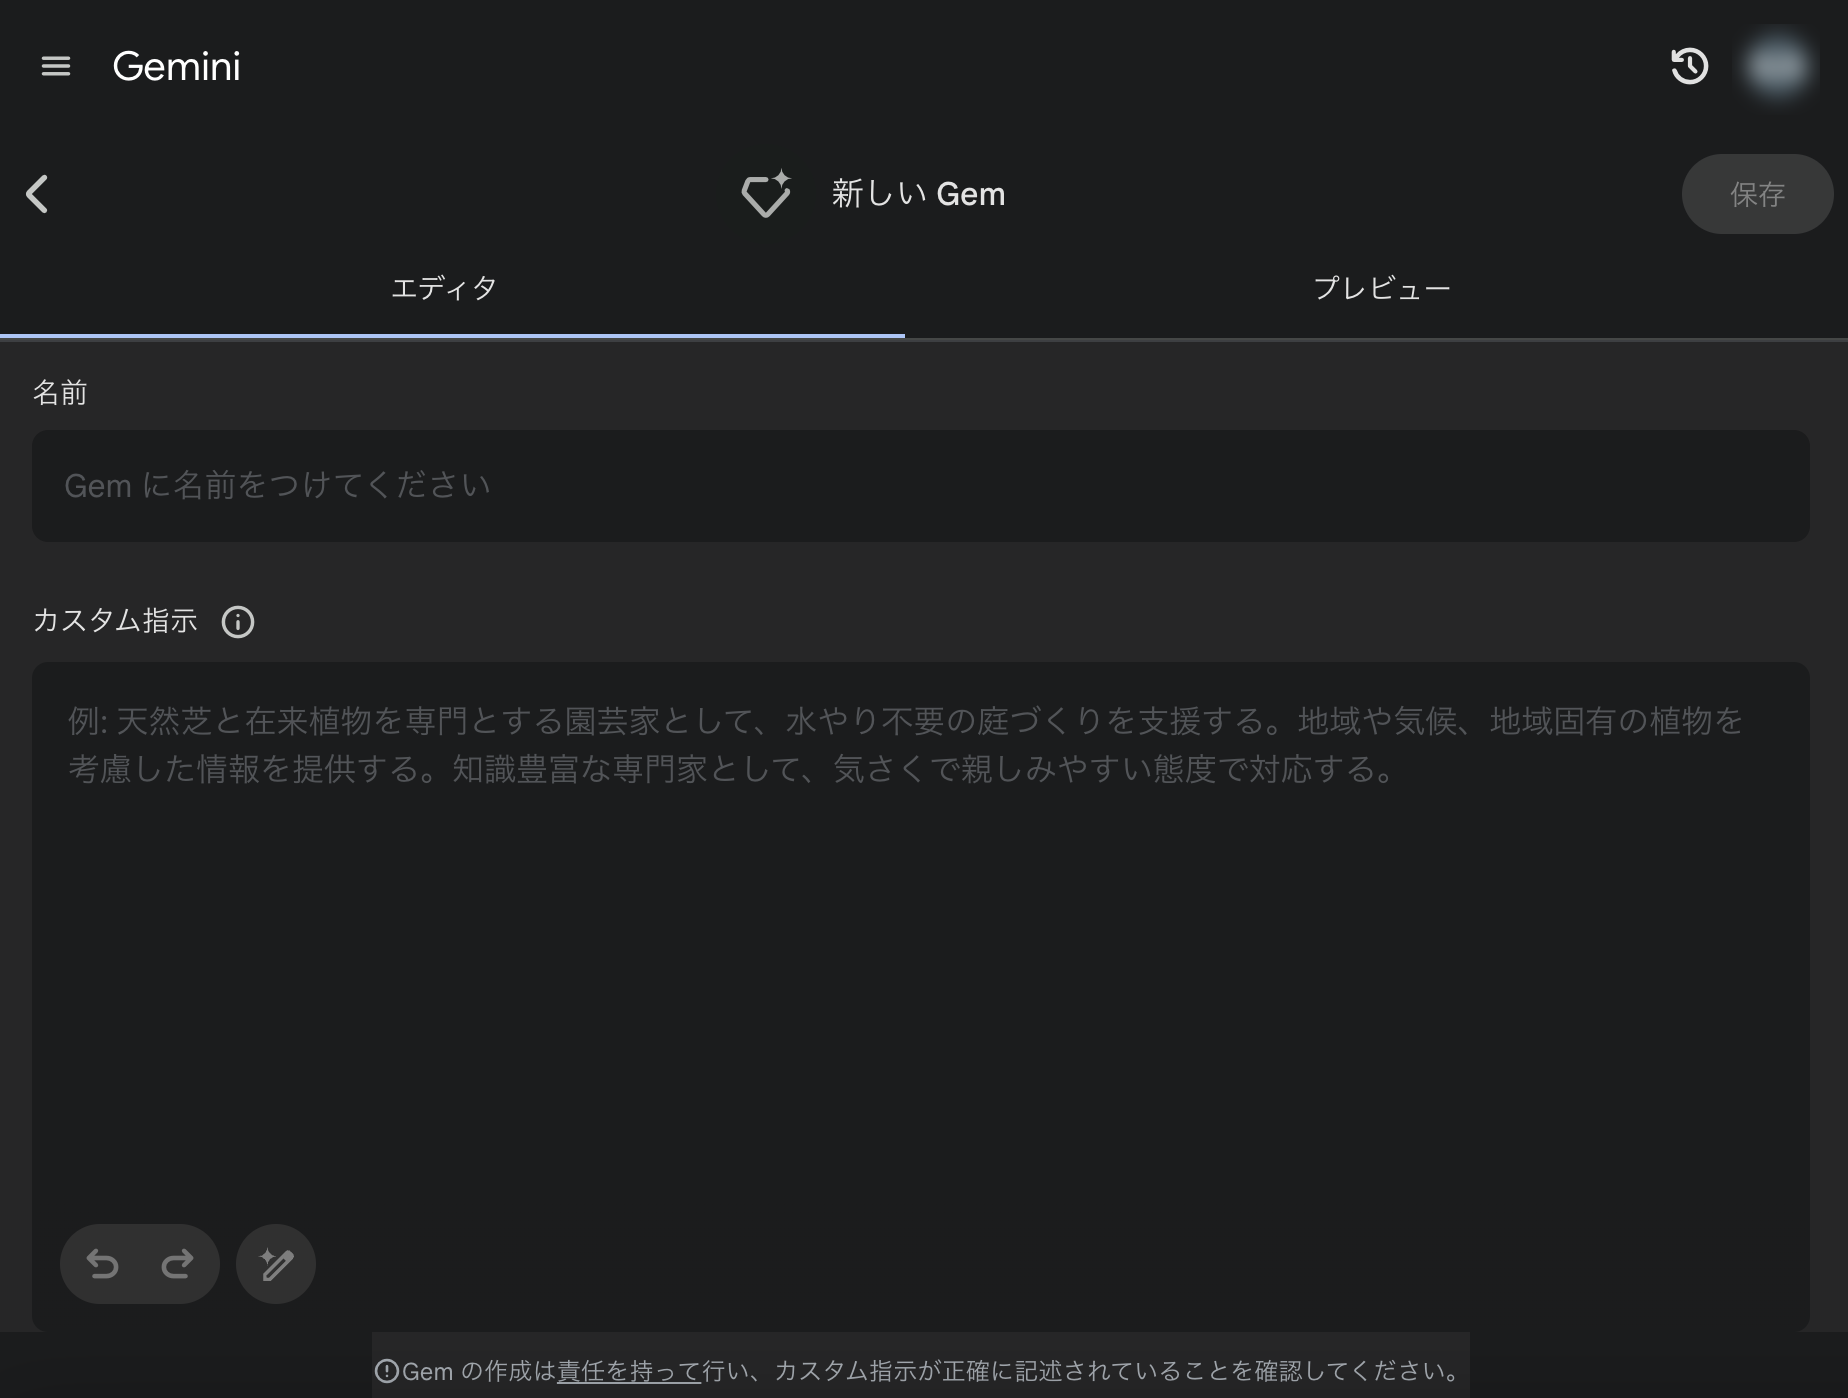The height and width of the screenshot is (1398, 1848).
Task: Show the カスタム指示 info tooltip
Action: (x=238, y=622)
